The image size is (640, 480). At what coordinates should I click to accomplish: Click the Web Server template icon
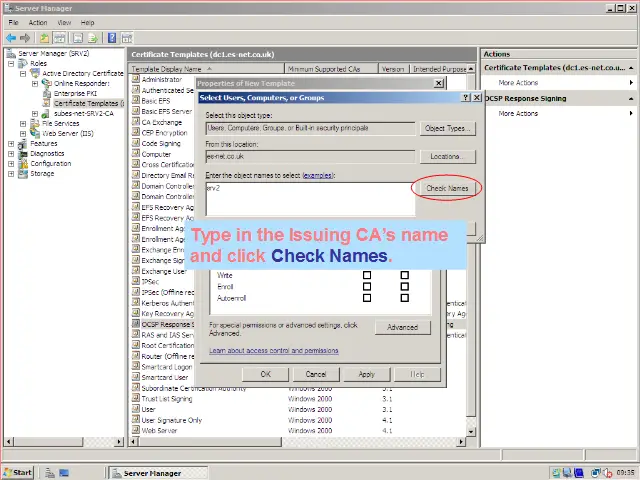click(136, 430)
